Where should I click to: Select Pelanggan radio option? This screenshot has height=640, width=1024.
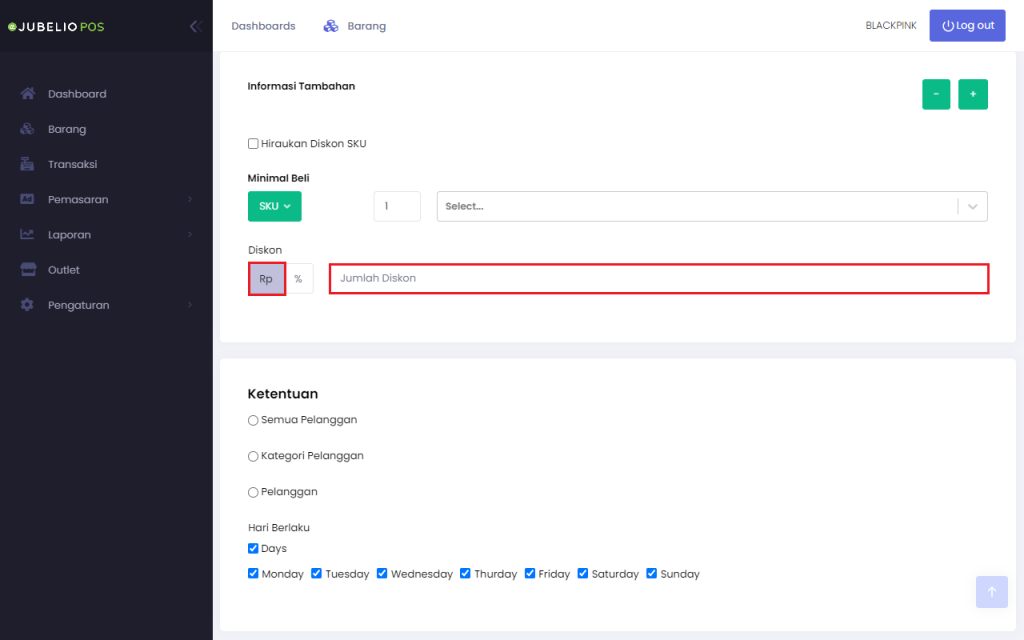tap(253, 492)
